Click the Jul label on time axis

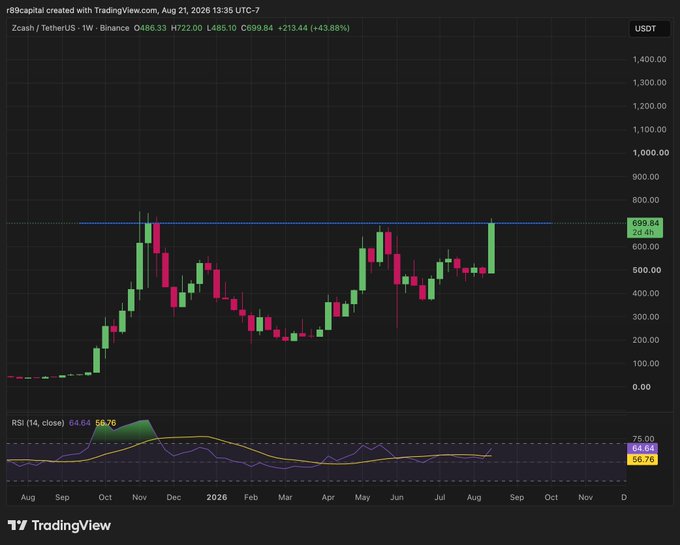point(440,497)
